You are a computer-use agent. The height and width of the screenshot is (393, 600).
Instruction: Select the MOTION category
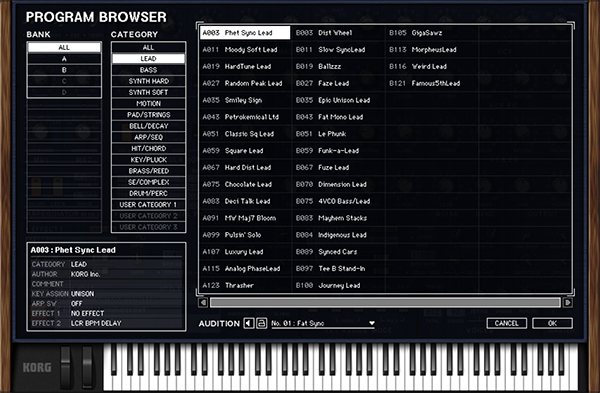tap(148, 104)
